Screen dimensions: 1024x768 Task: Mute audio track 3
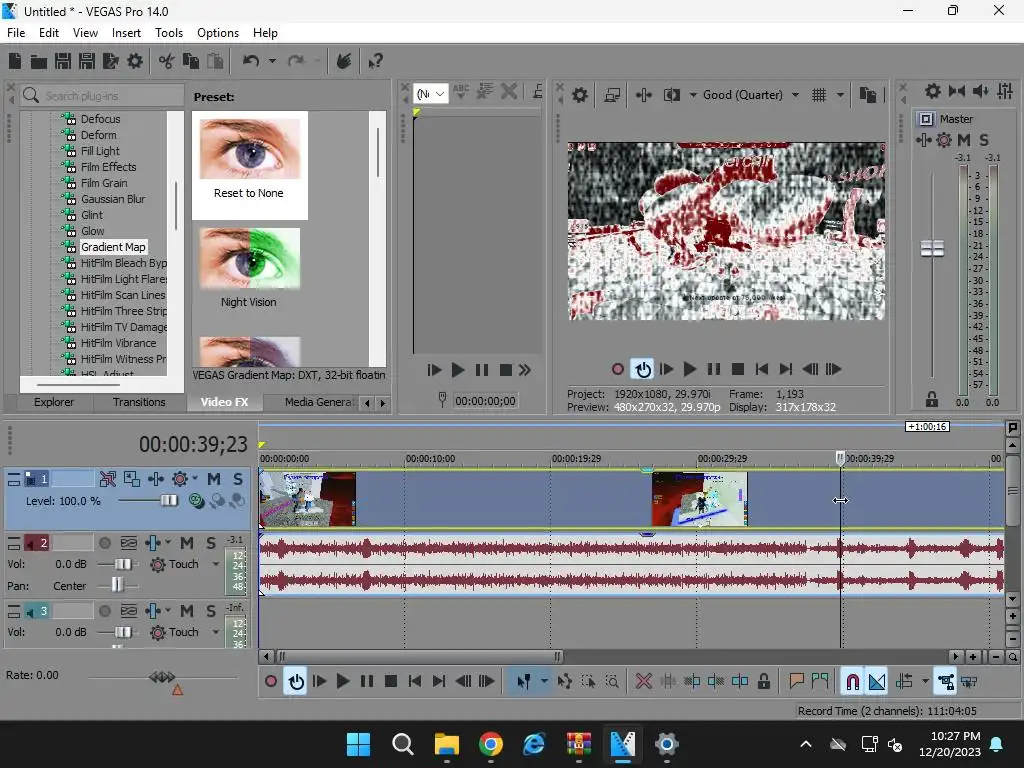pyautogui.click(x=187, y=611)
